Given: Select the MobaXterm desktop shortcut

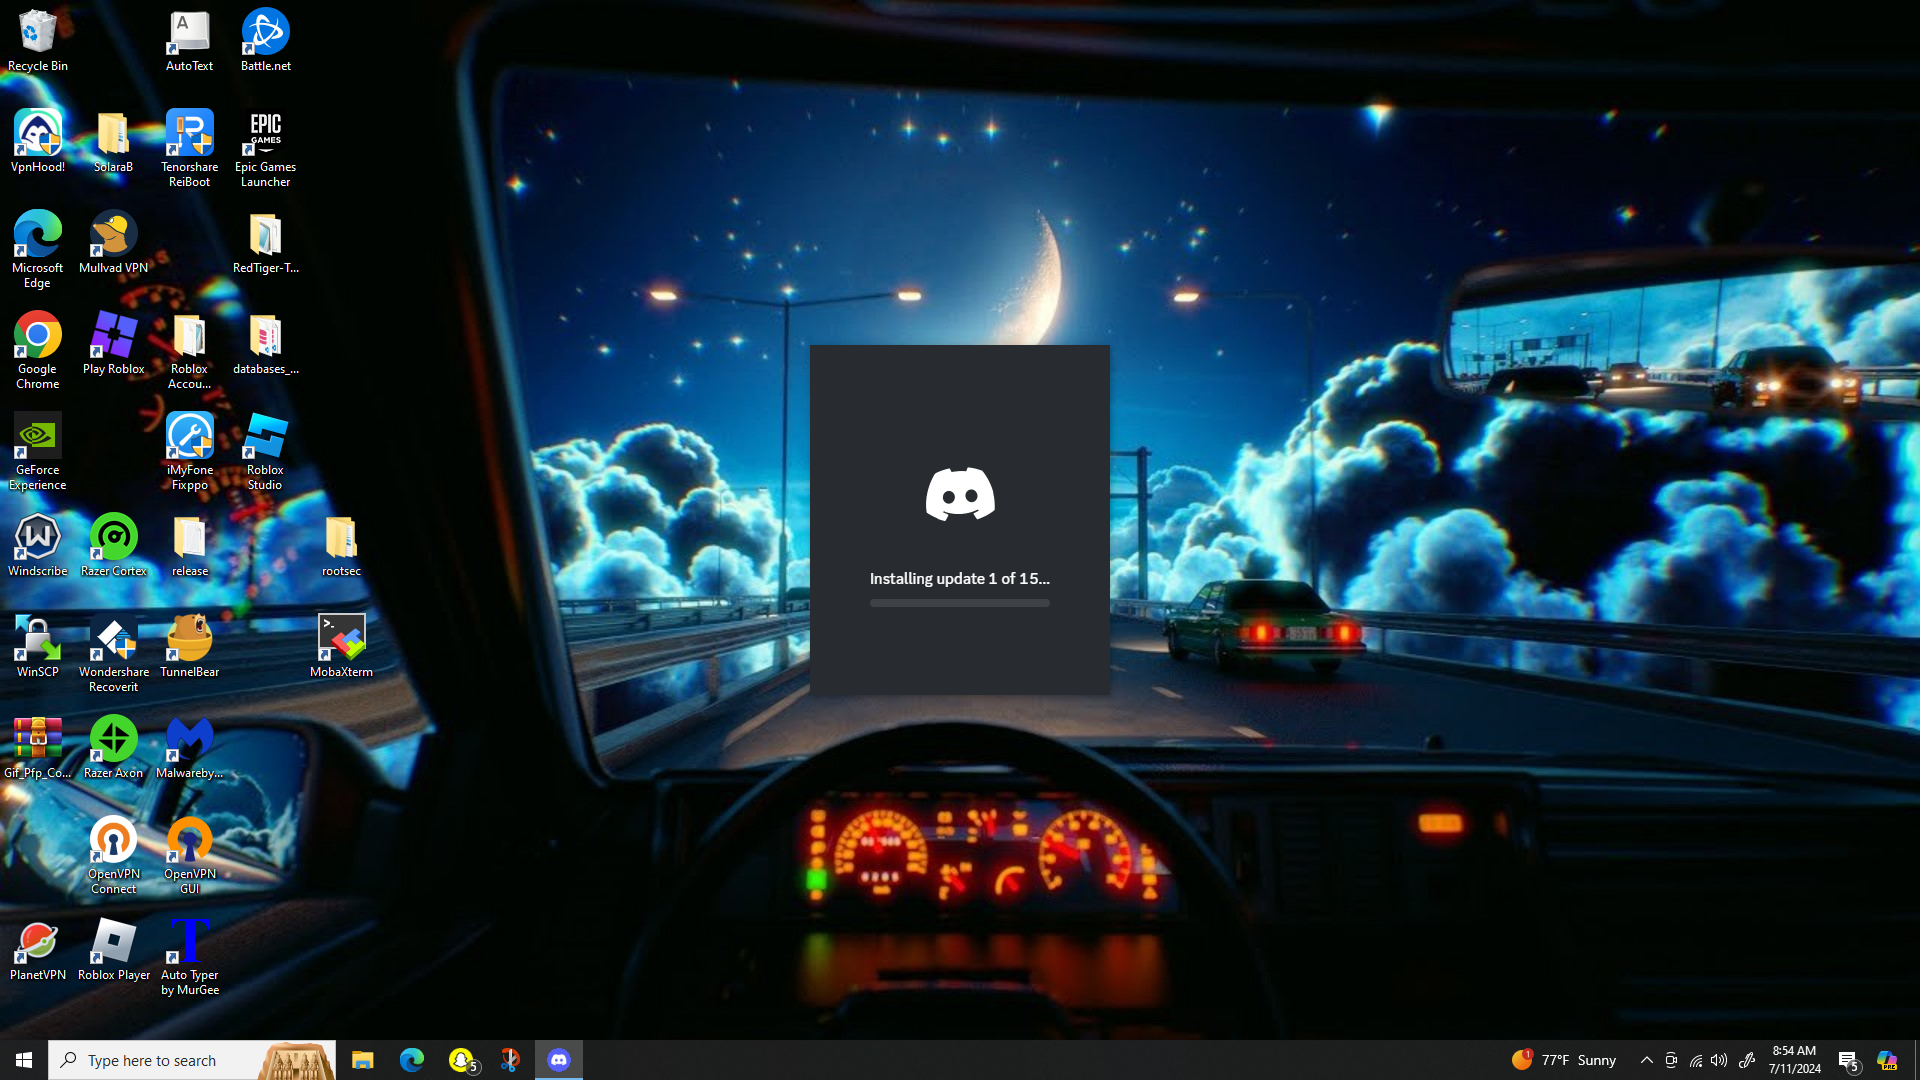Looking at the screenshot, I should point(341,646).
